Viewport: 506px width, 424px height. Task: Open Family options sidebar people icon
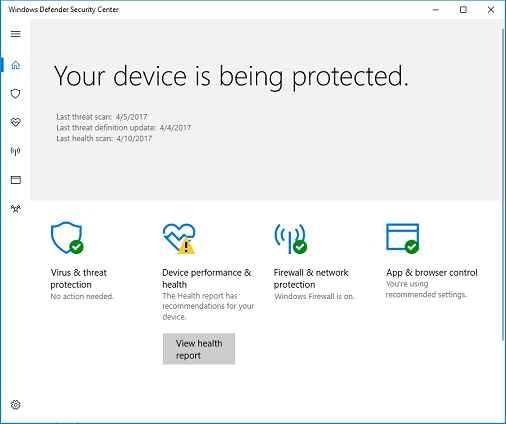[16, 209]
